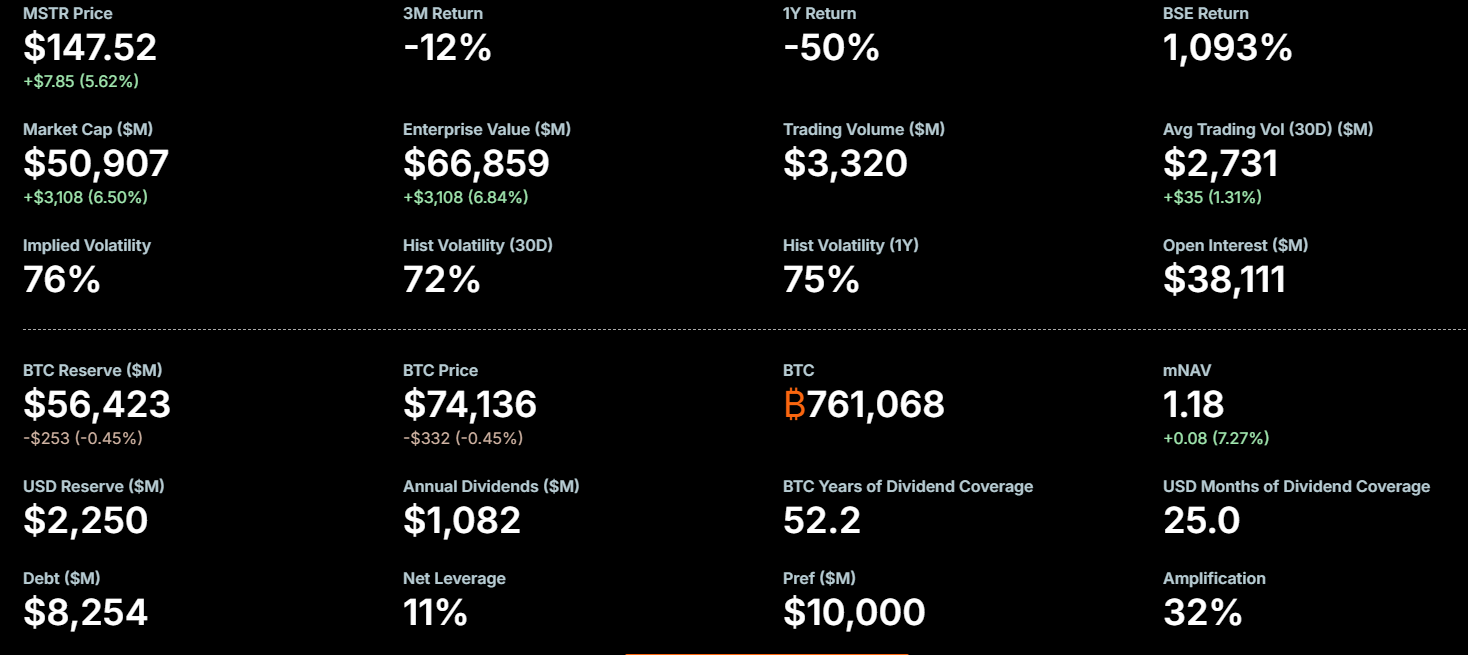Click the MSTR Price value $147.52
Image resolution: width=1468 pixels, height=655 pixels.
tap(90, 48)
